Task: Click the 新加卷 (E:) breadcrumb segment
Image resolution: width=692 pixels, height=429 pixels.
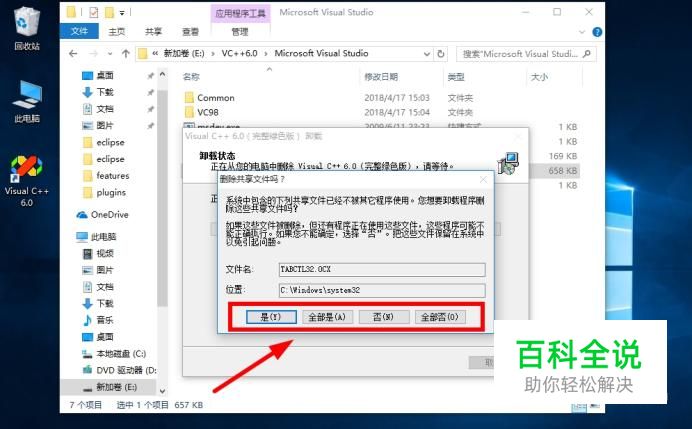Action: (184, 53)
